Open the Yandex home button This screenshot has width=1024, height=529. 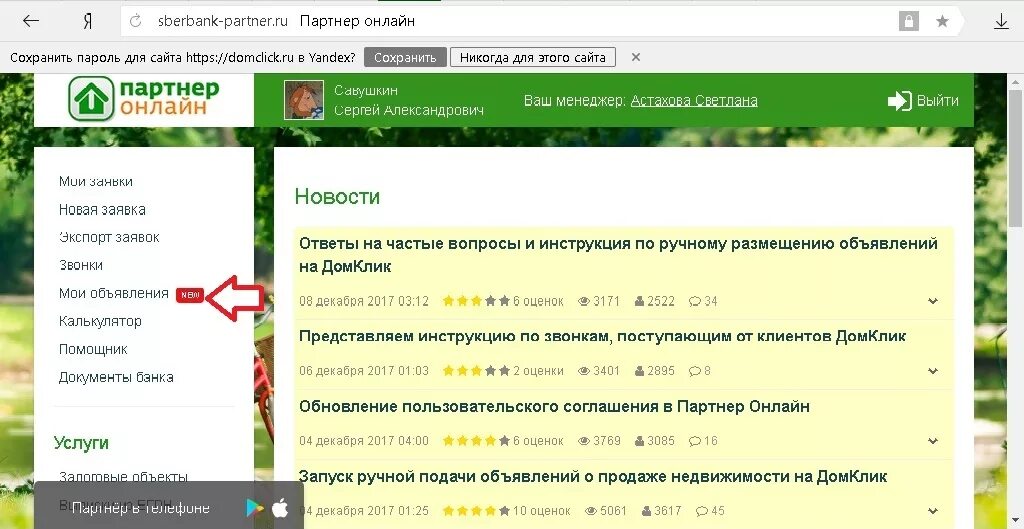tap(88, 21)
